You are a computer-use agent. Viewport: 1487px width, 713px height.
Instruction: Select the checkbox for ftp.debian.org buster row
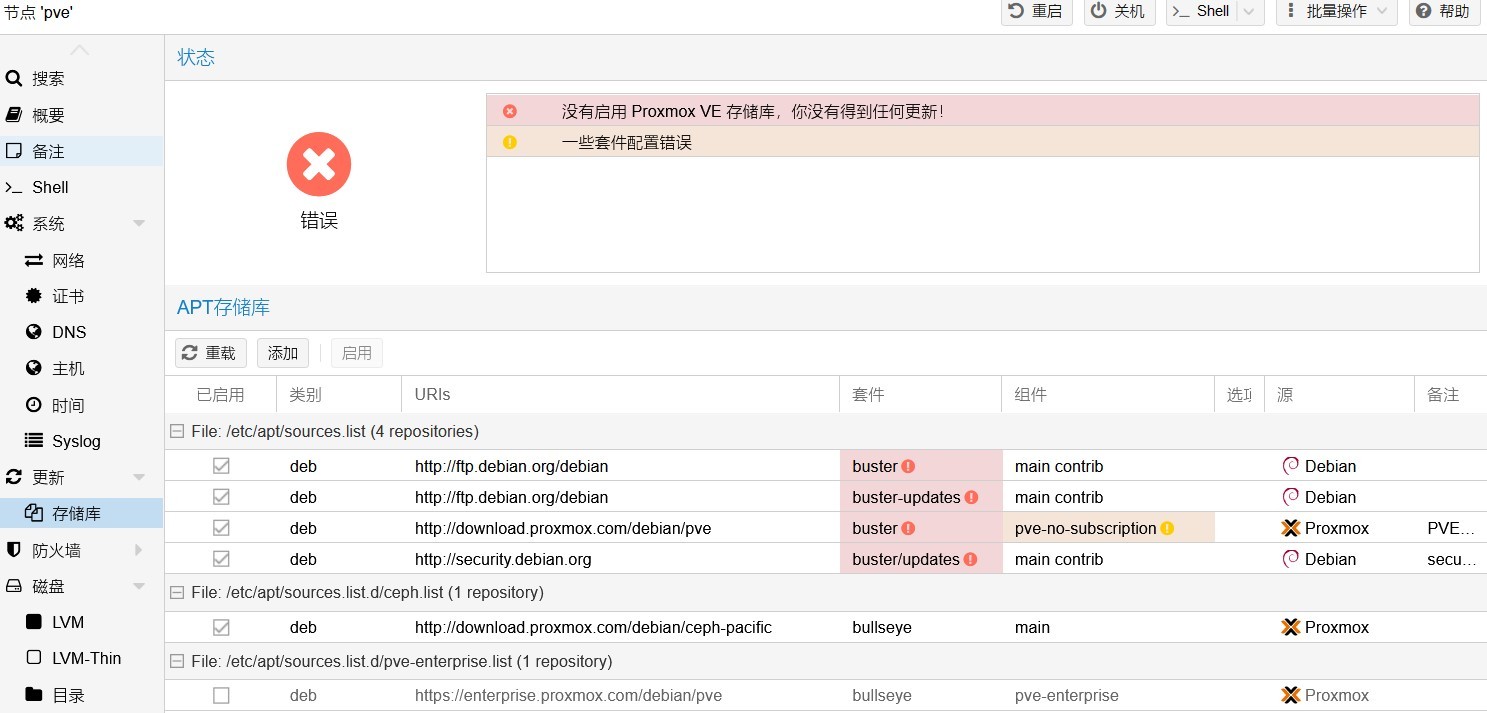[x=221, y=466]
